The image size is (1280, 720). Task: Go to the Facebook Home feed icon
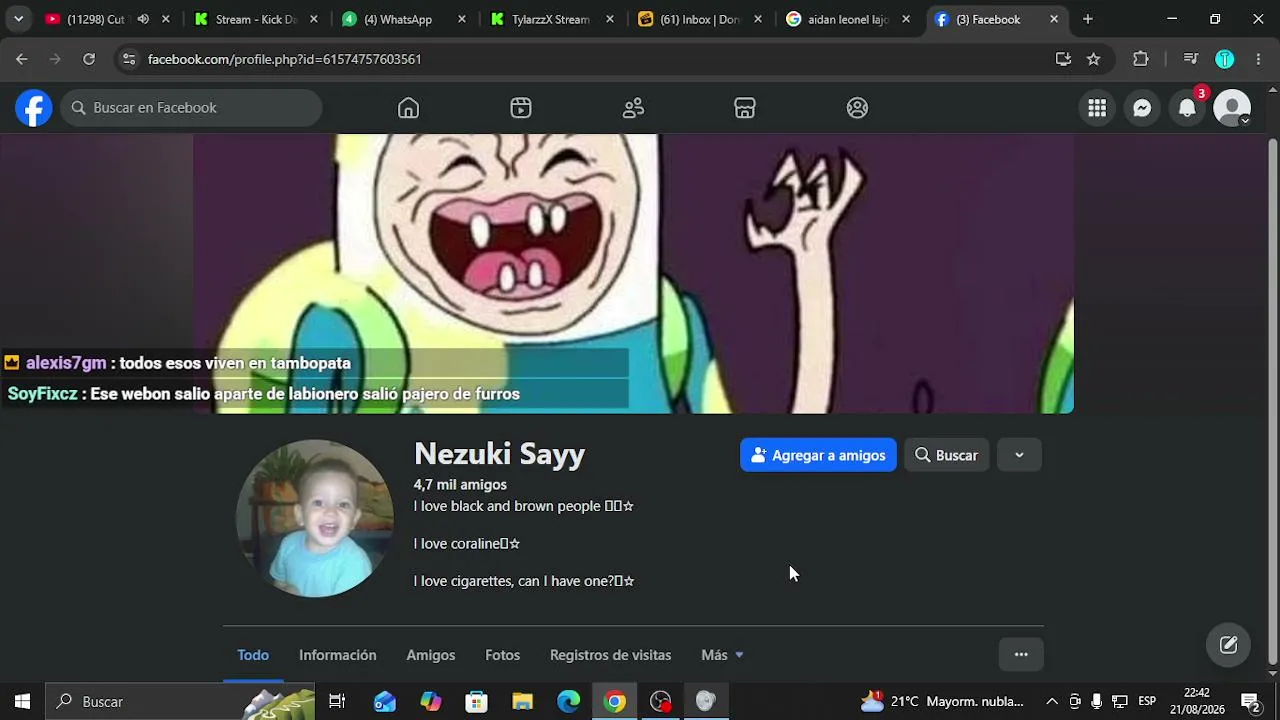tap(408, 108)
